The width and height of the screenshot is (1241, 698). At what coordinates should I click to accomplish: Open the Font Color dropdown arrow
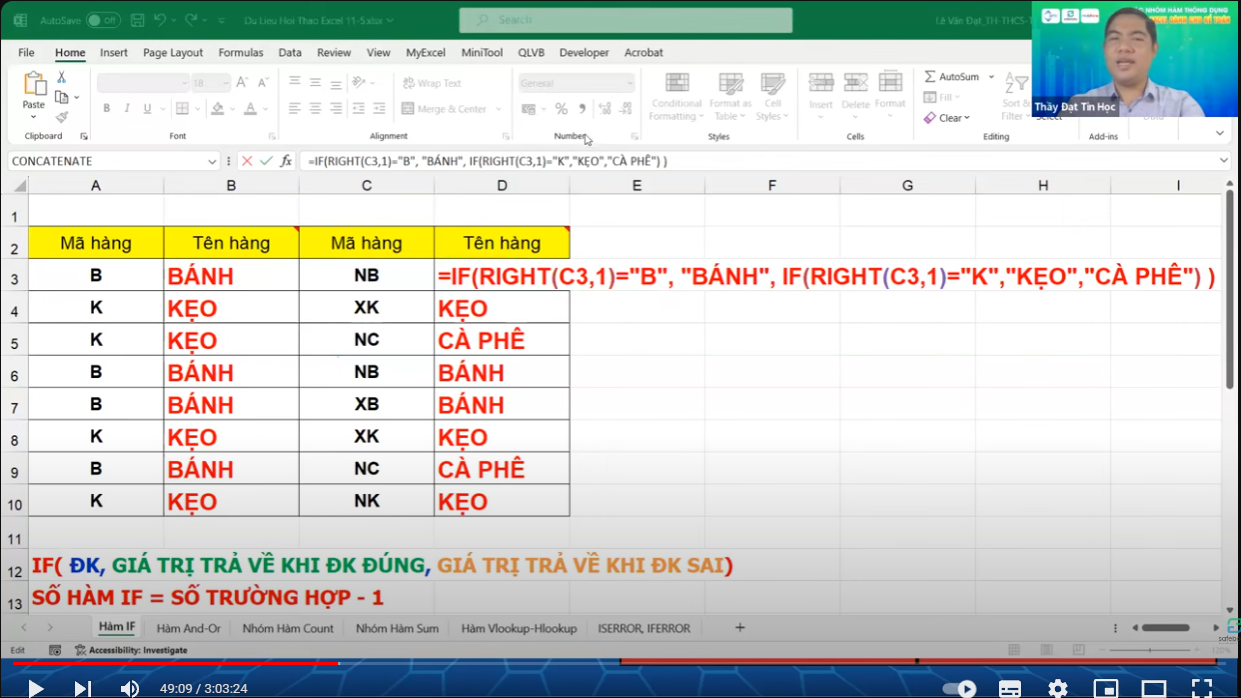tap(266, 109)
